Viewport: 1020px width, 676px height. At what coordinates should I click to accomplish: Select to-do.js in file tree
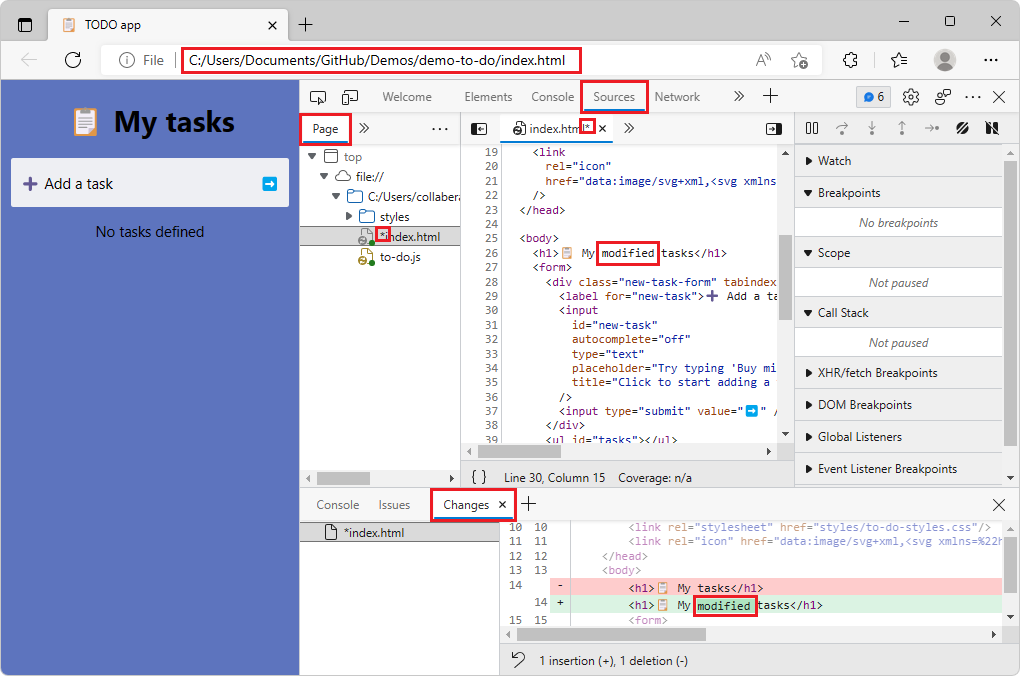click(400, 257)
